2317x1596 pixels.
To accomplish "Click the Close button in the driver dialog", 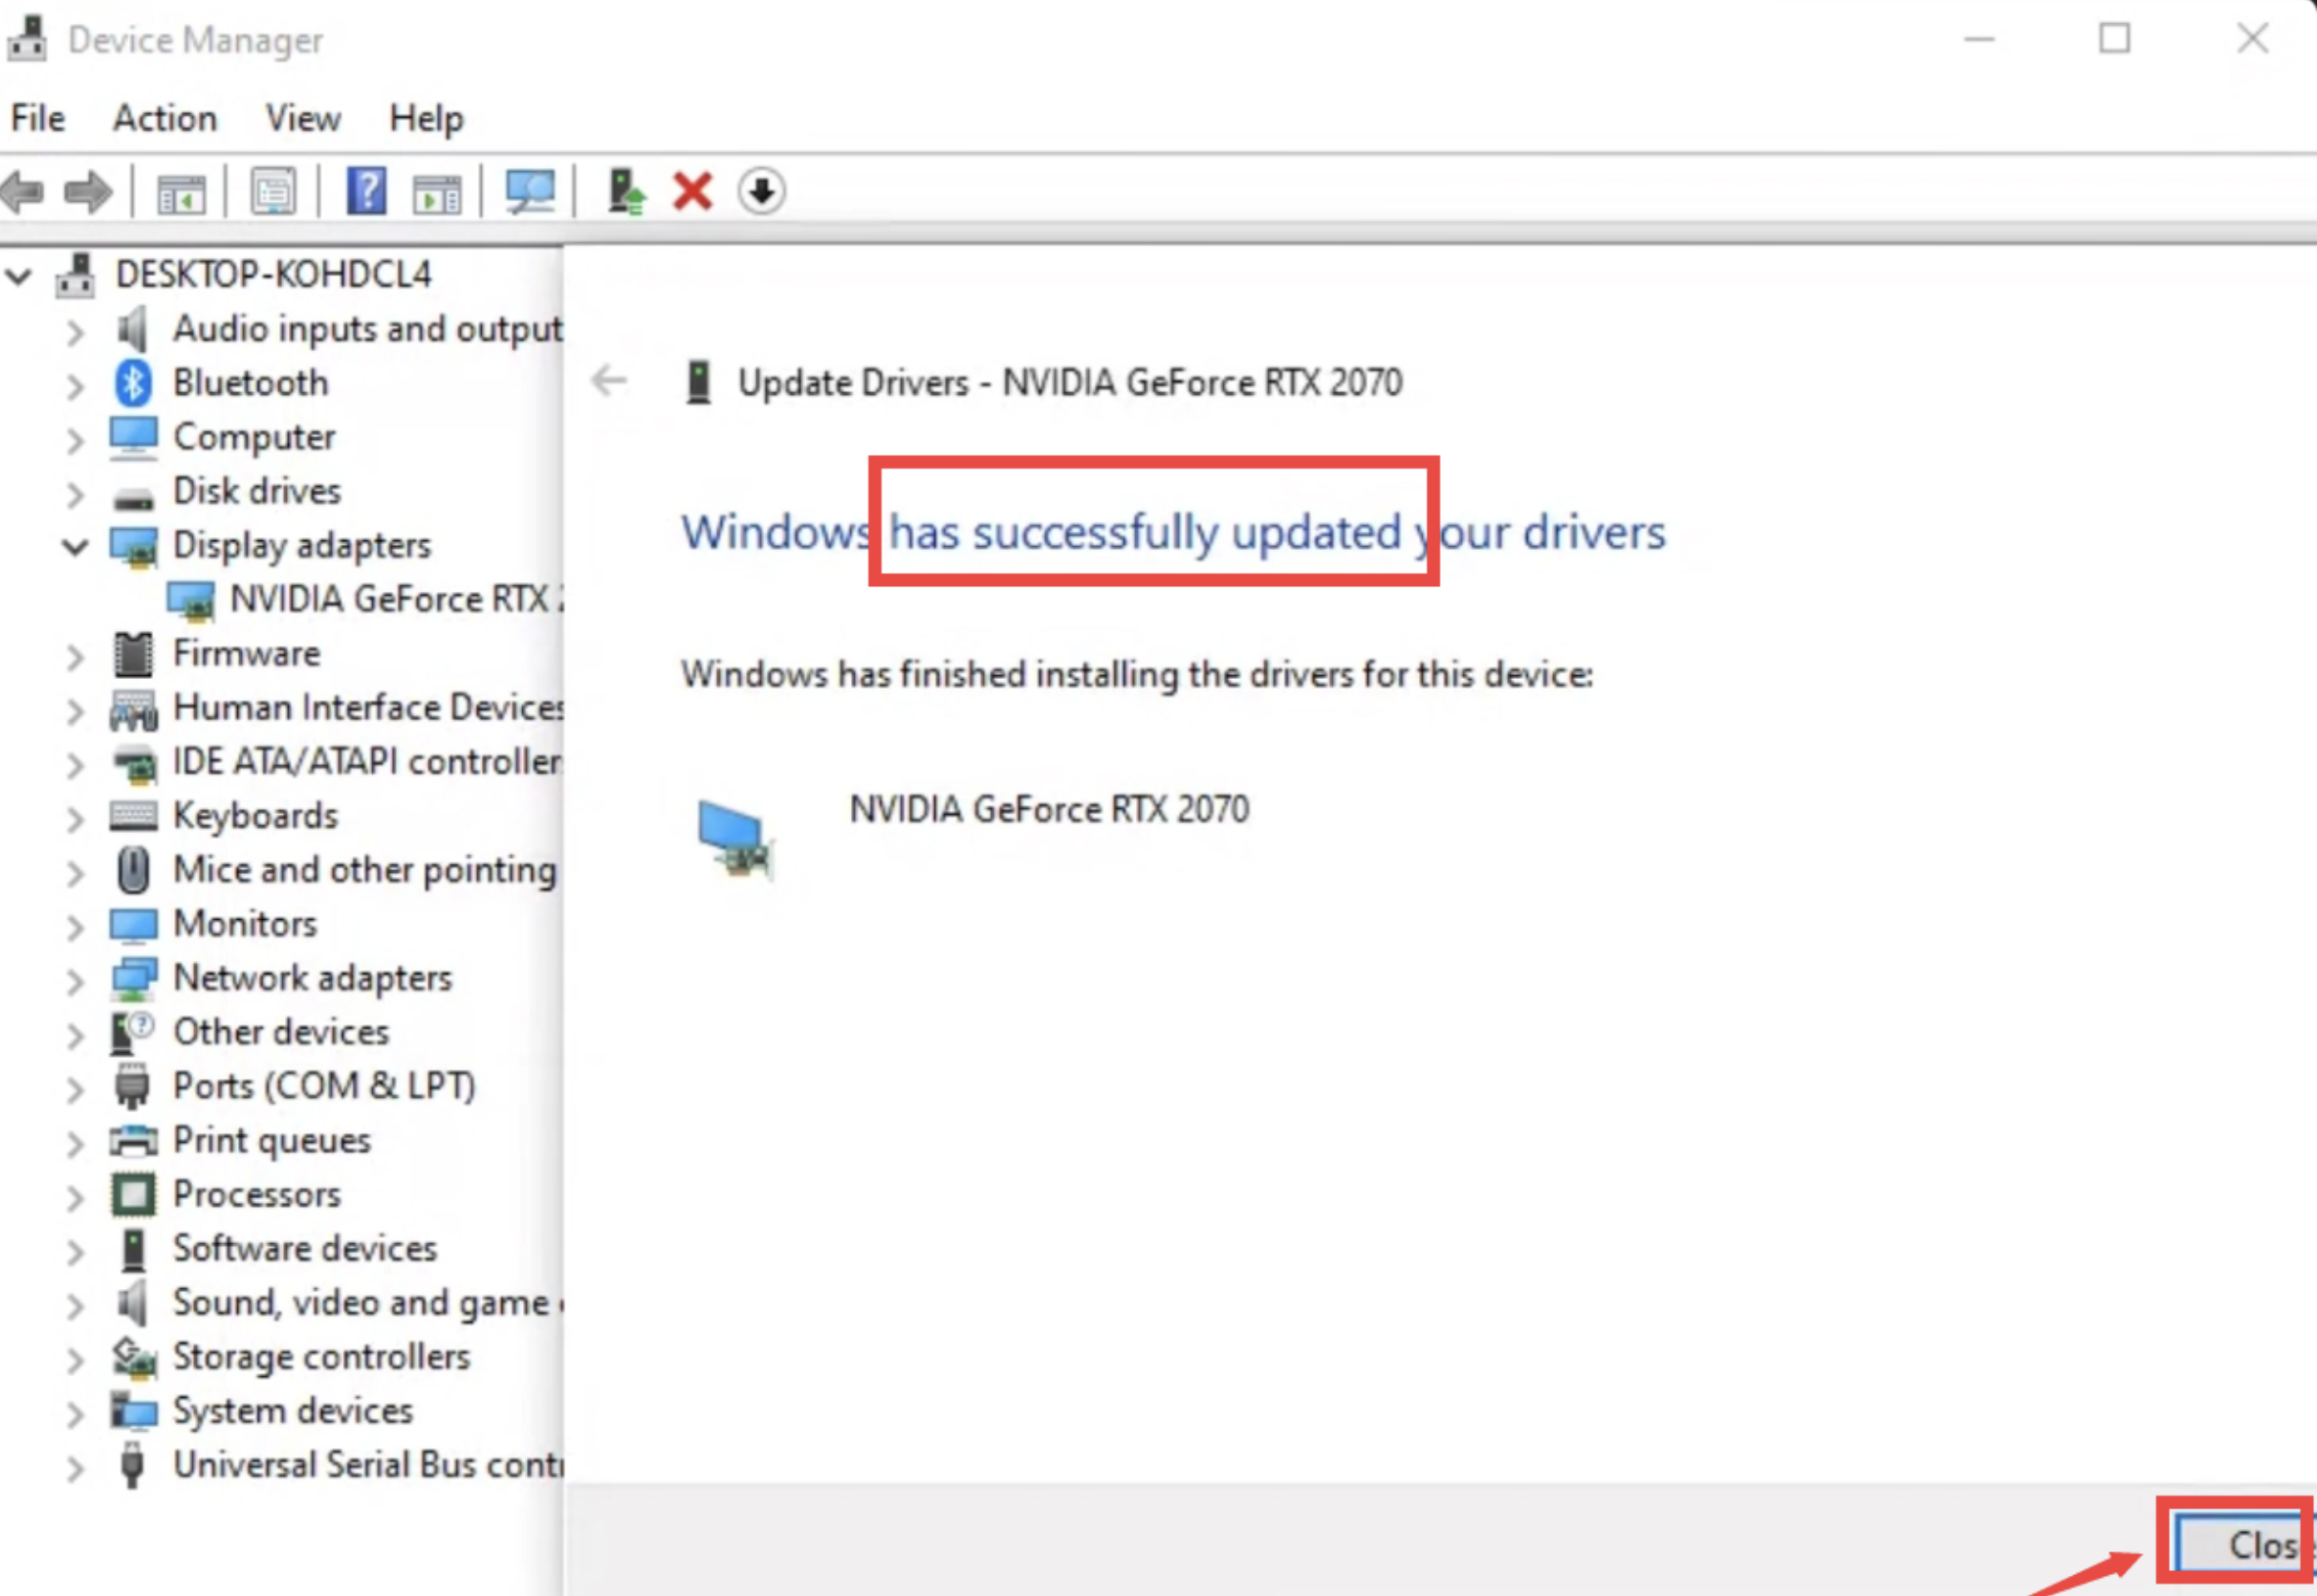I will pos(2244,1545).
